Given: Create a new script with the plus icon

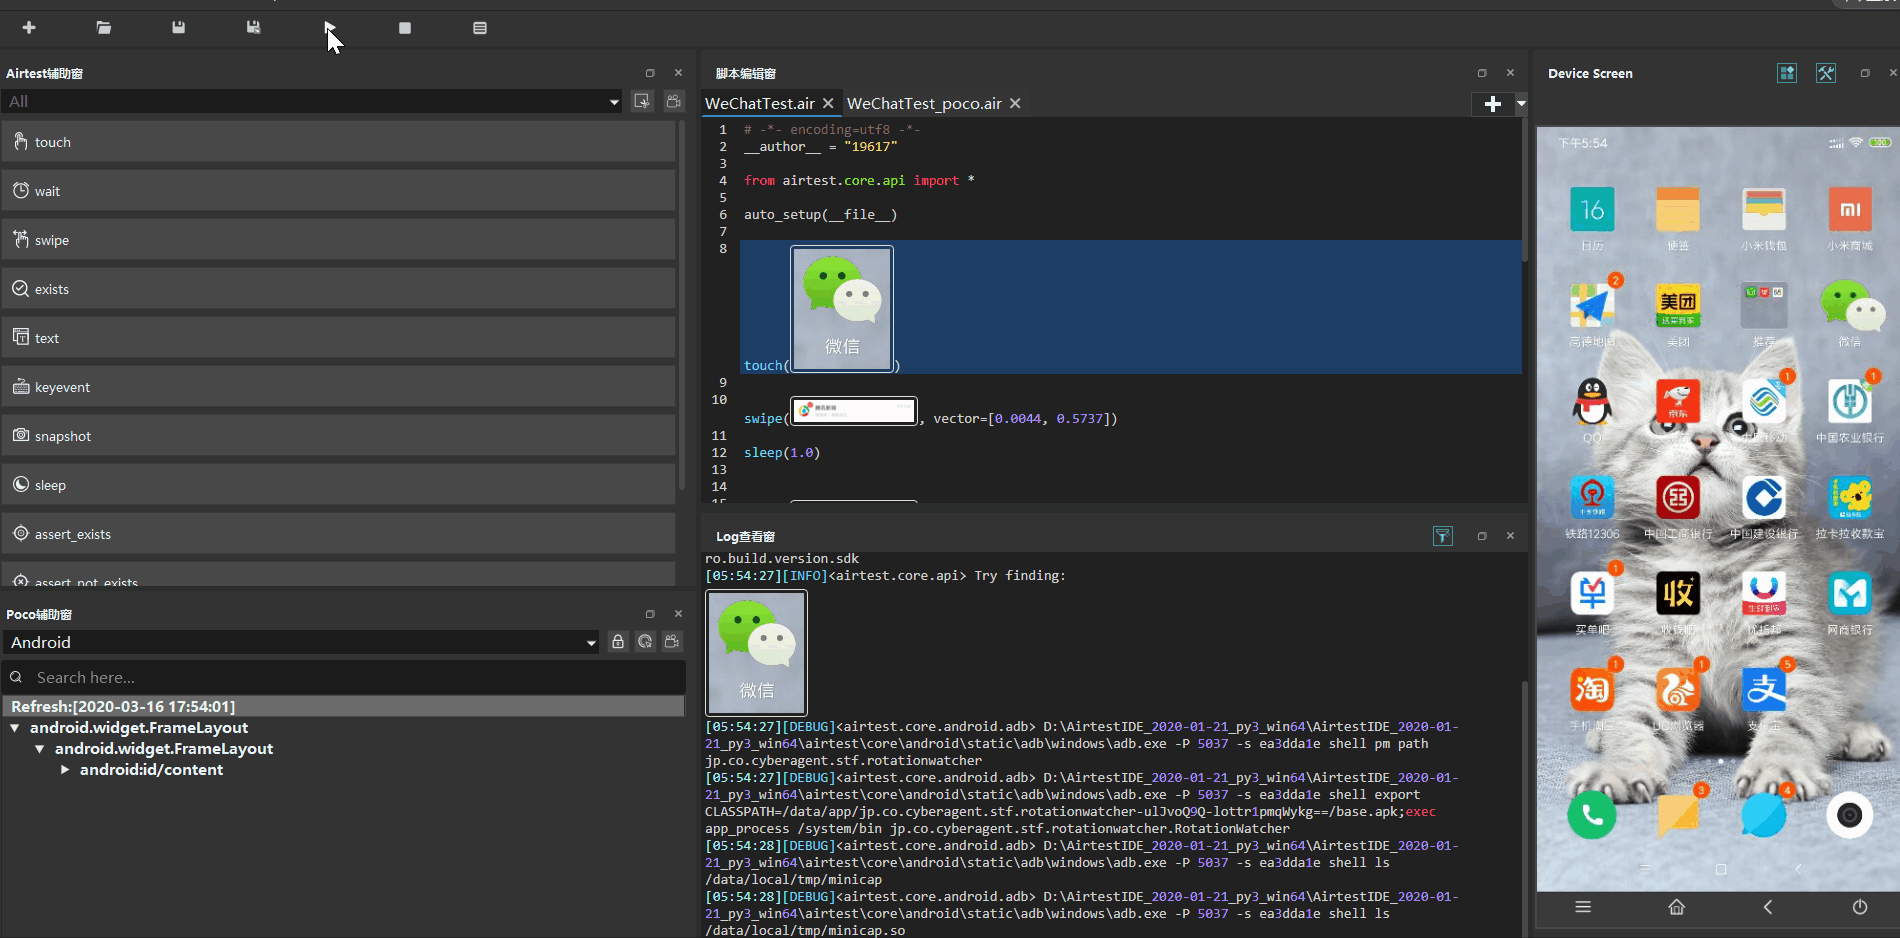Looking at the screenshot, I should [x=29, y=28].
